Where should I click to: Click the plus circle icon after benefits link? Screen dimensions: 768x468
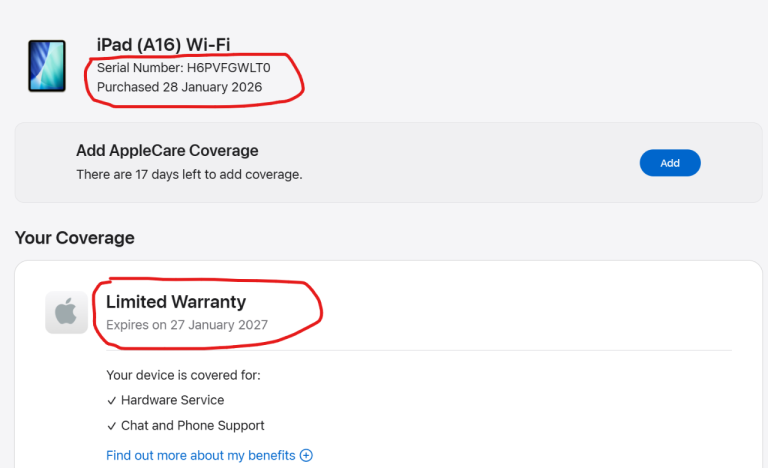coord(307,455)
